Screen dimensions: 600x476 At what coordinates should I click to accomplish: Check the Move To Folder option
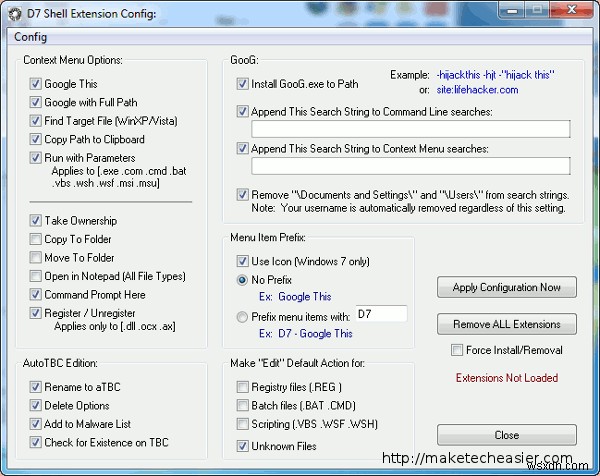coord(36,257)
